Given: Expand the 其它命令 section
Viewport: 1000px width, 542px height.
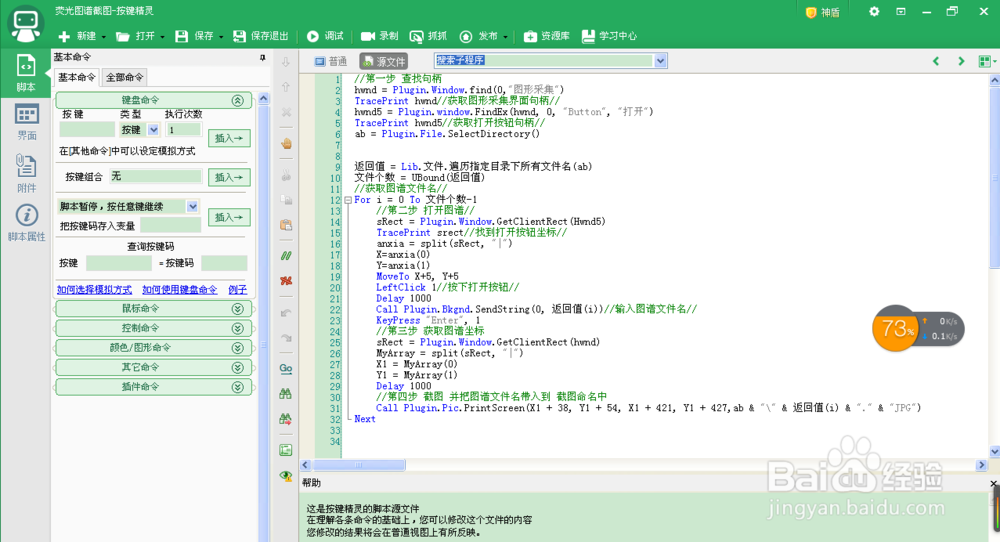Looking at the screenshot, I should click(x=237, y=368).
